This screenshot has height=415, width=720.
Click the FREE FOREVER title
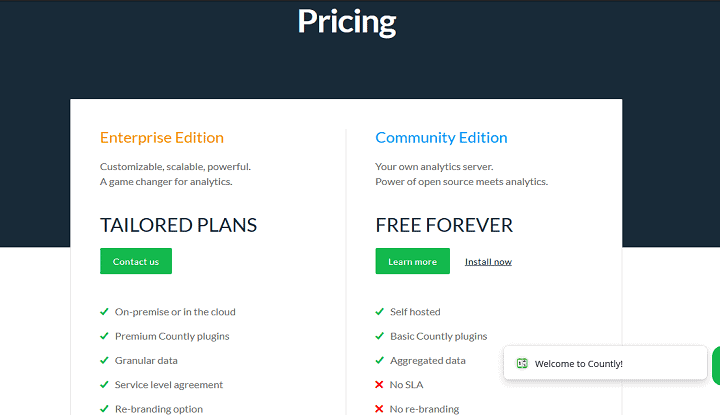coord(444,225)
